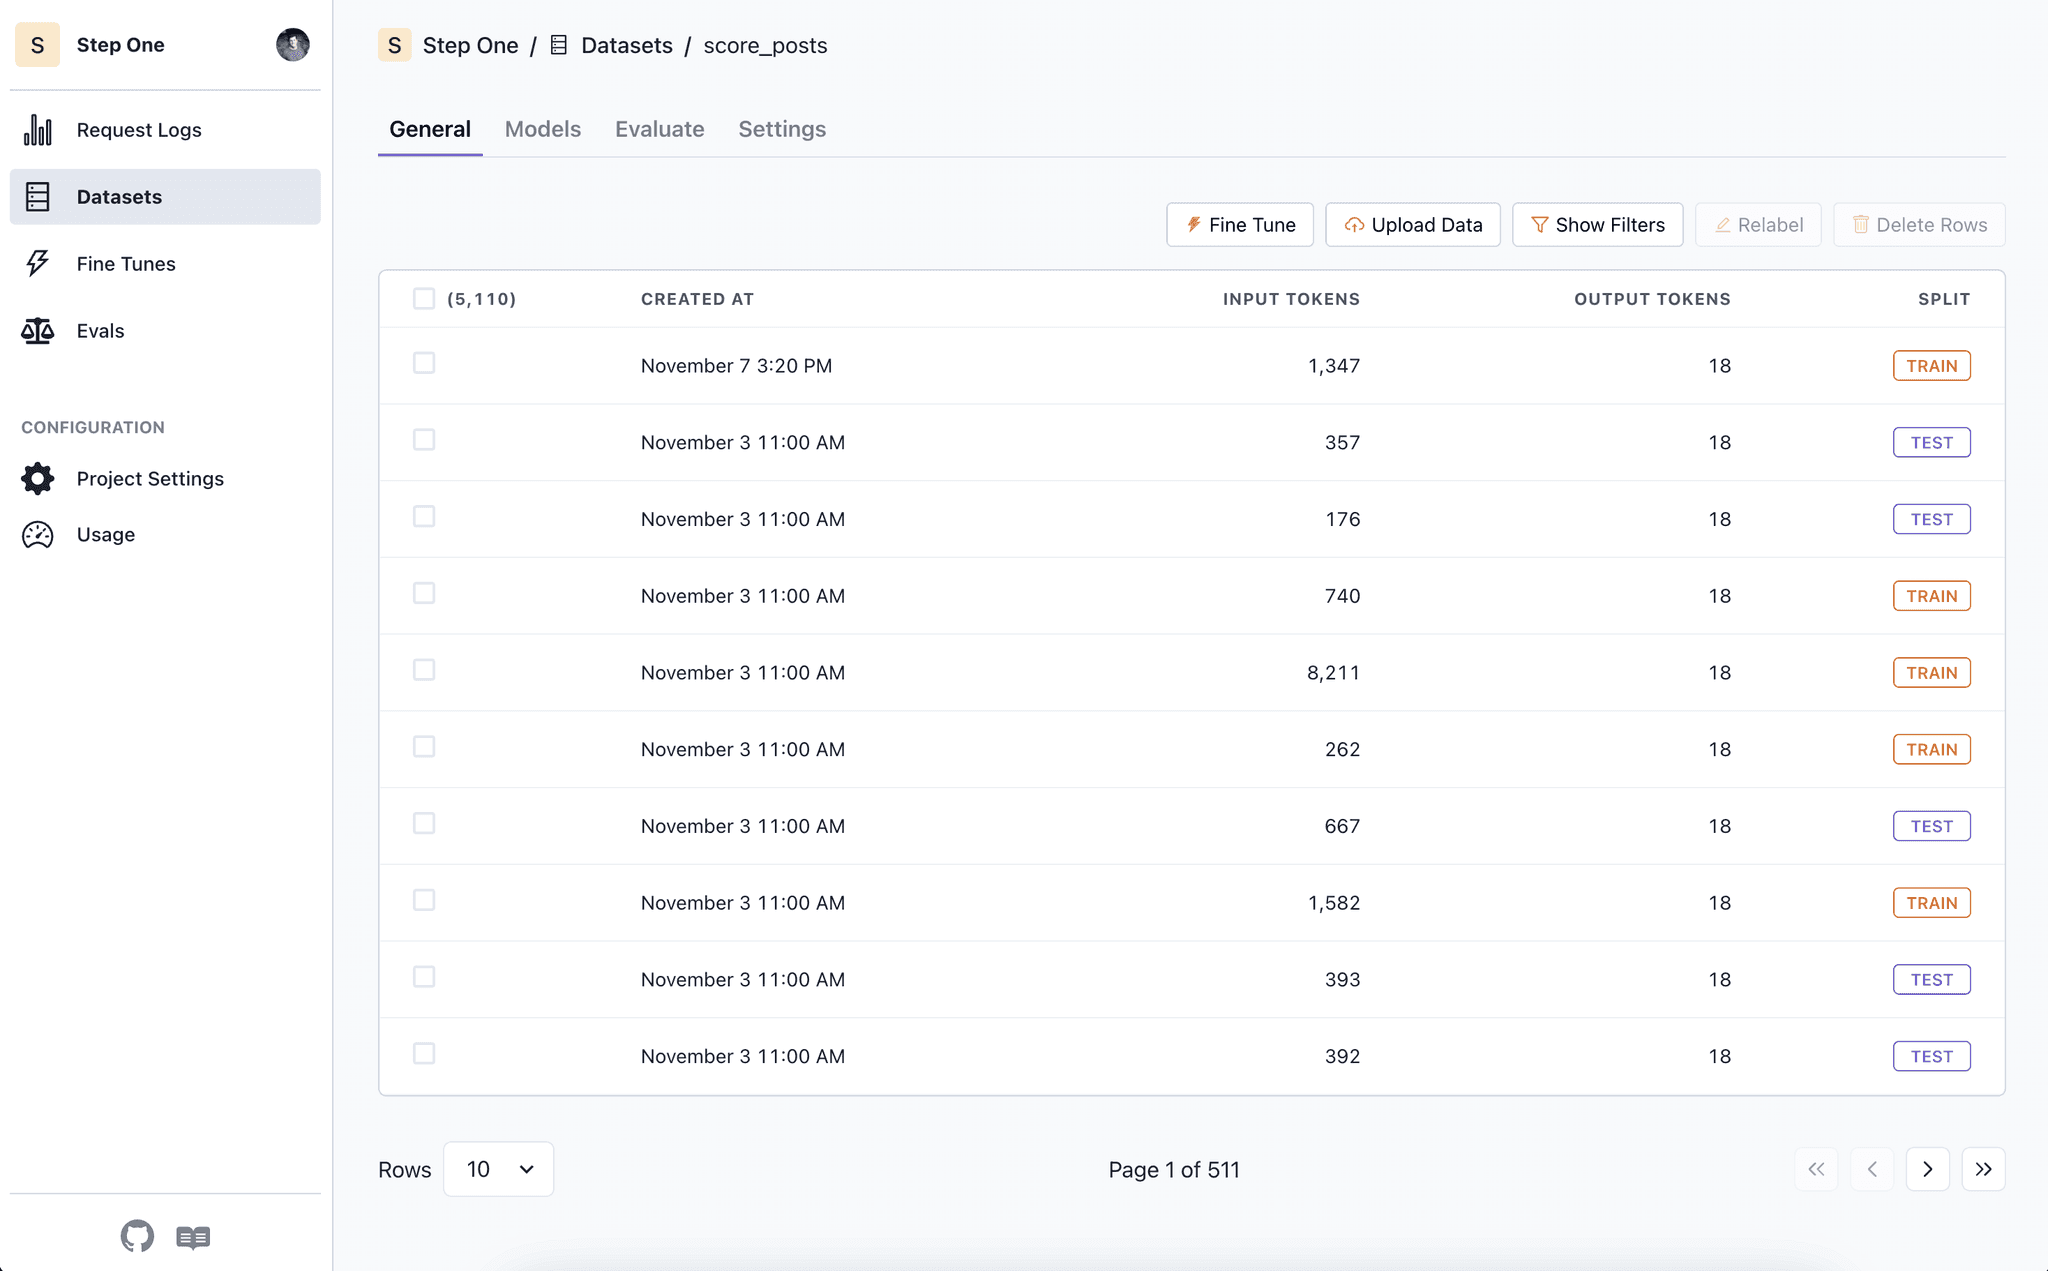Jump to the last page of the dataset
Screen dimensions: 2048x1271
(1983, 1168)
